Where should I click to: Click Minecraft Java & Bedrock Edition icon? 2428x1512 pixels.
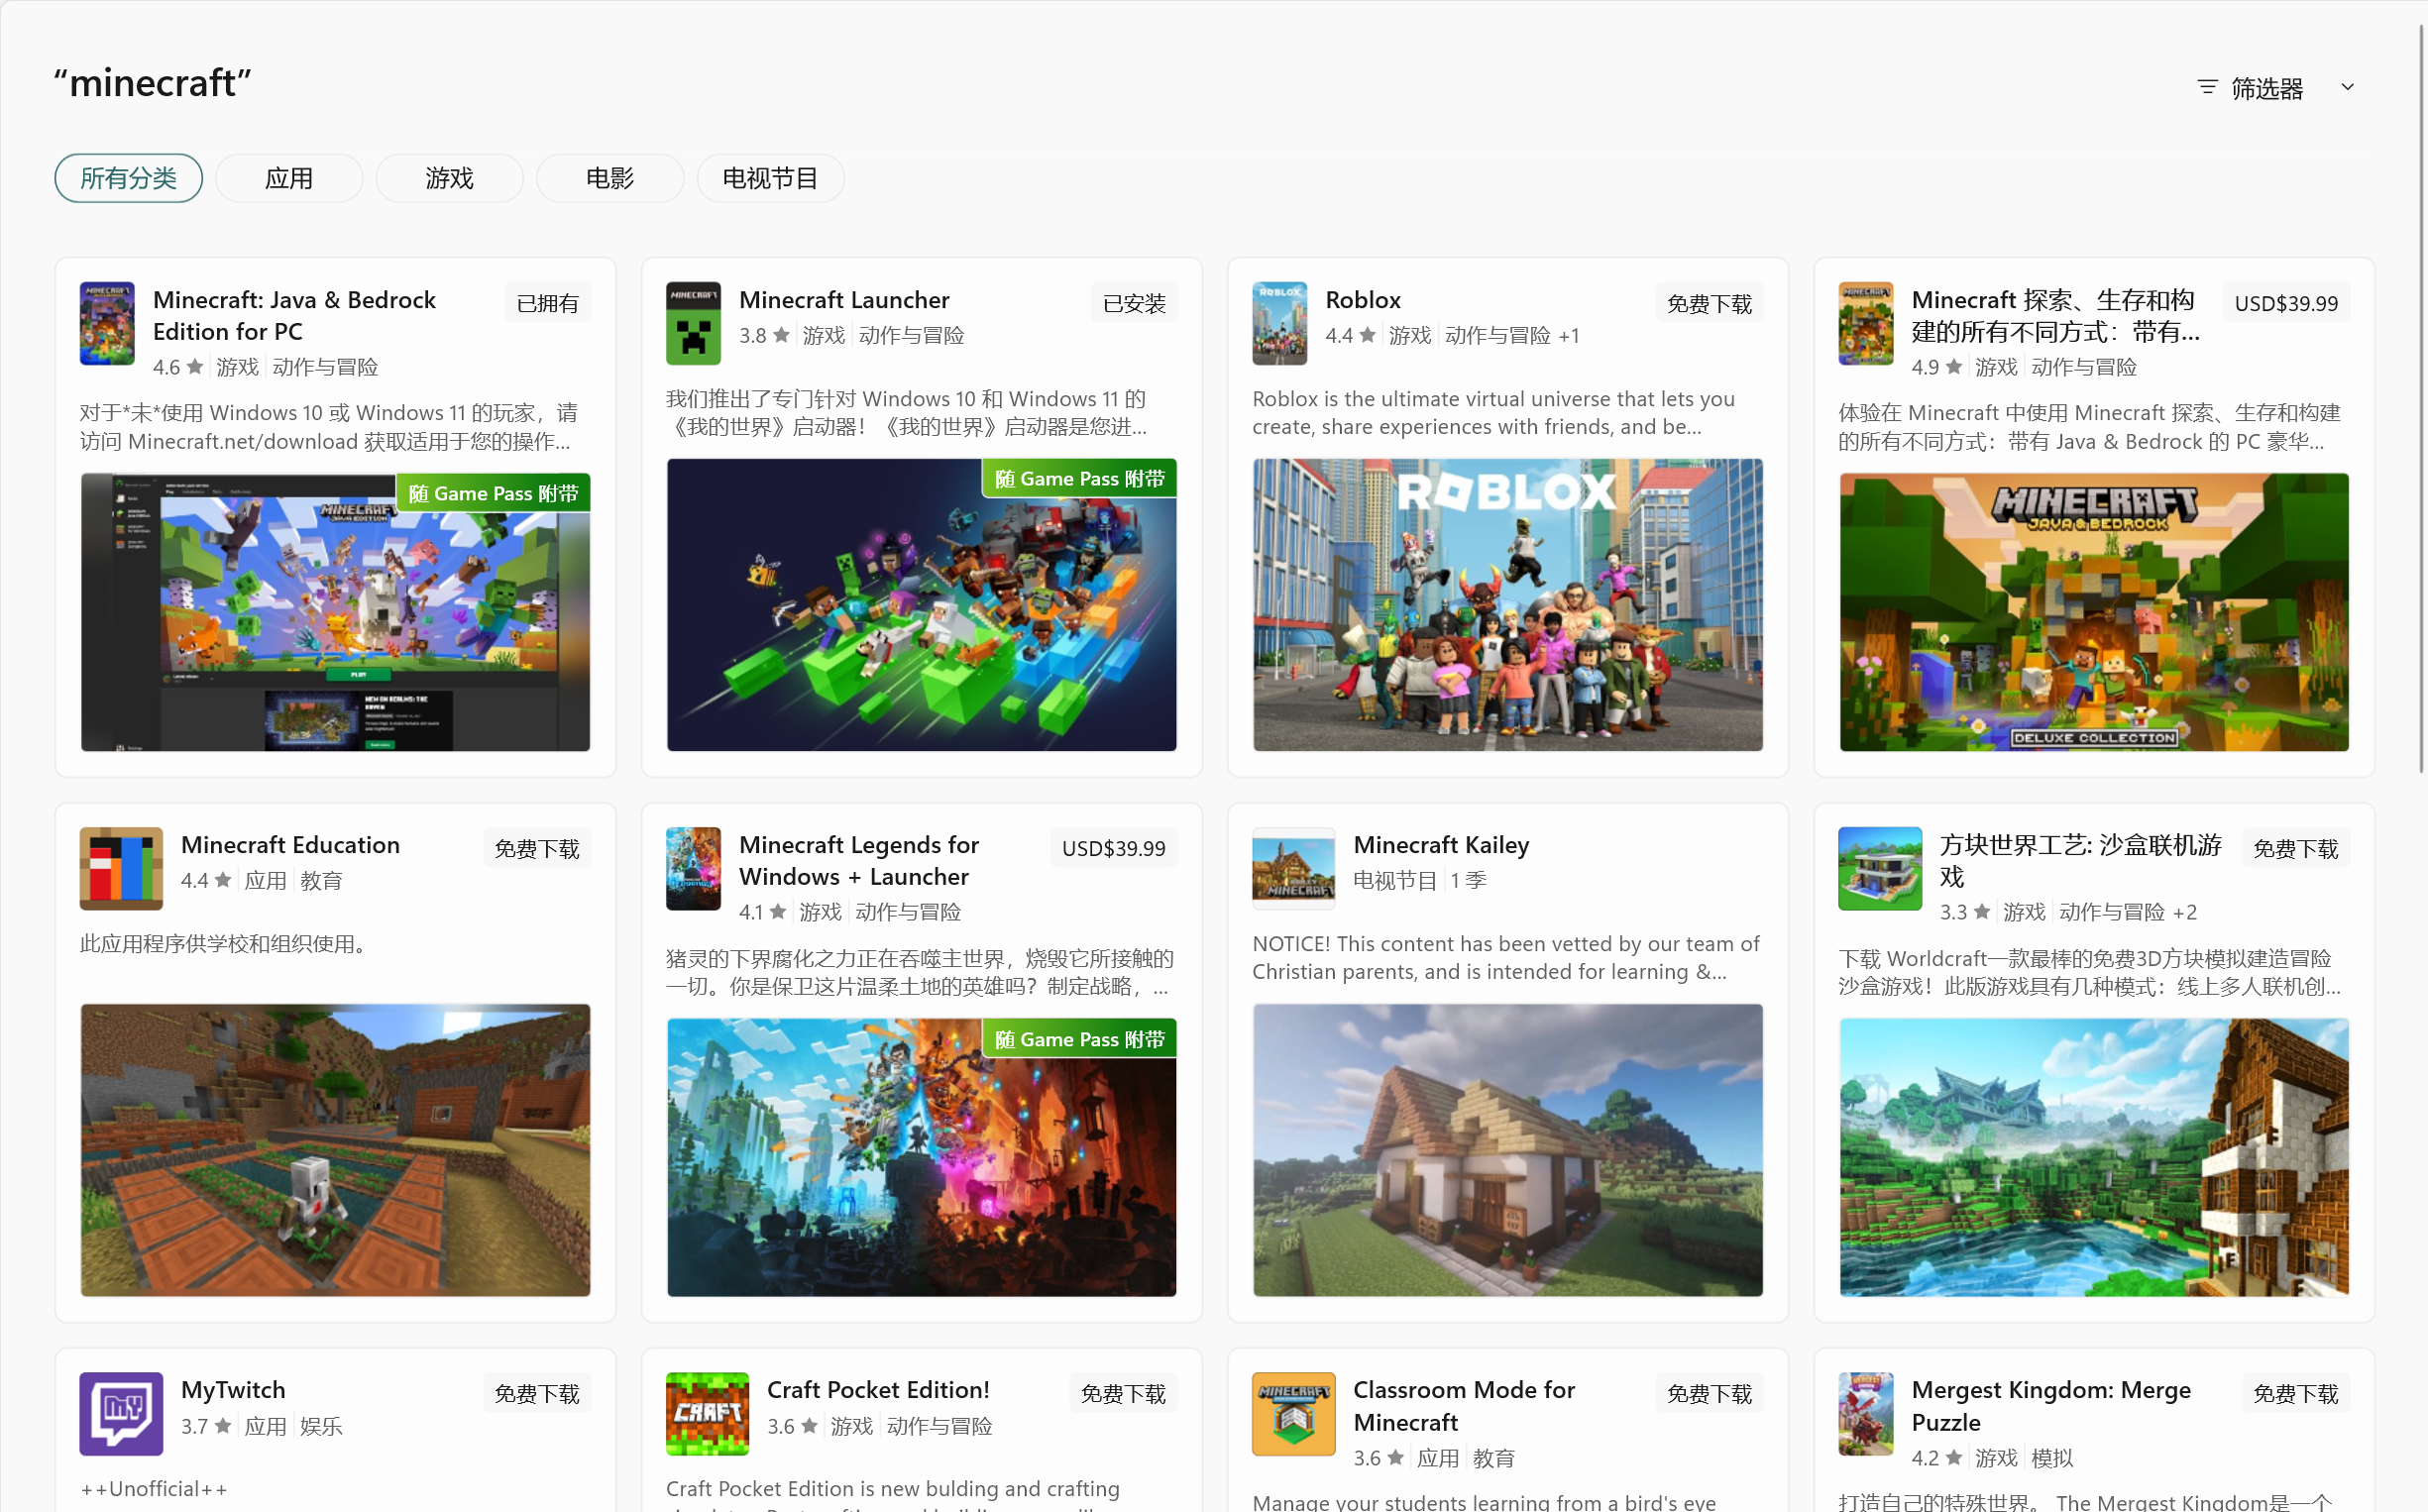coord(107,323)
